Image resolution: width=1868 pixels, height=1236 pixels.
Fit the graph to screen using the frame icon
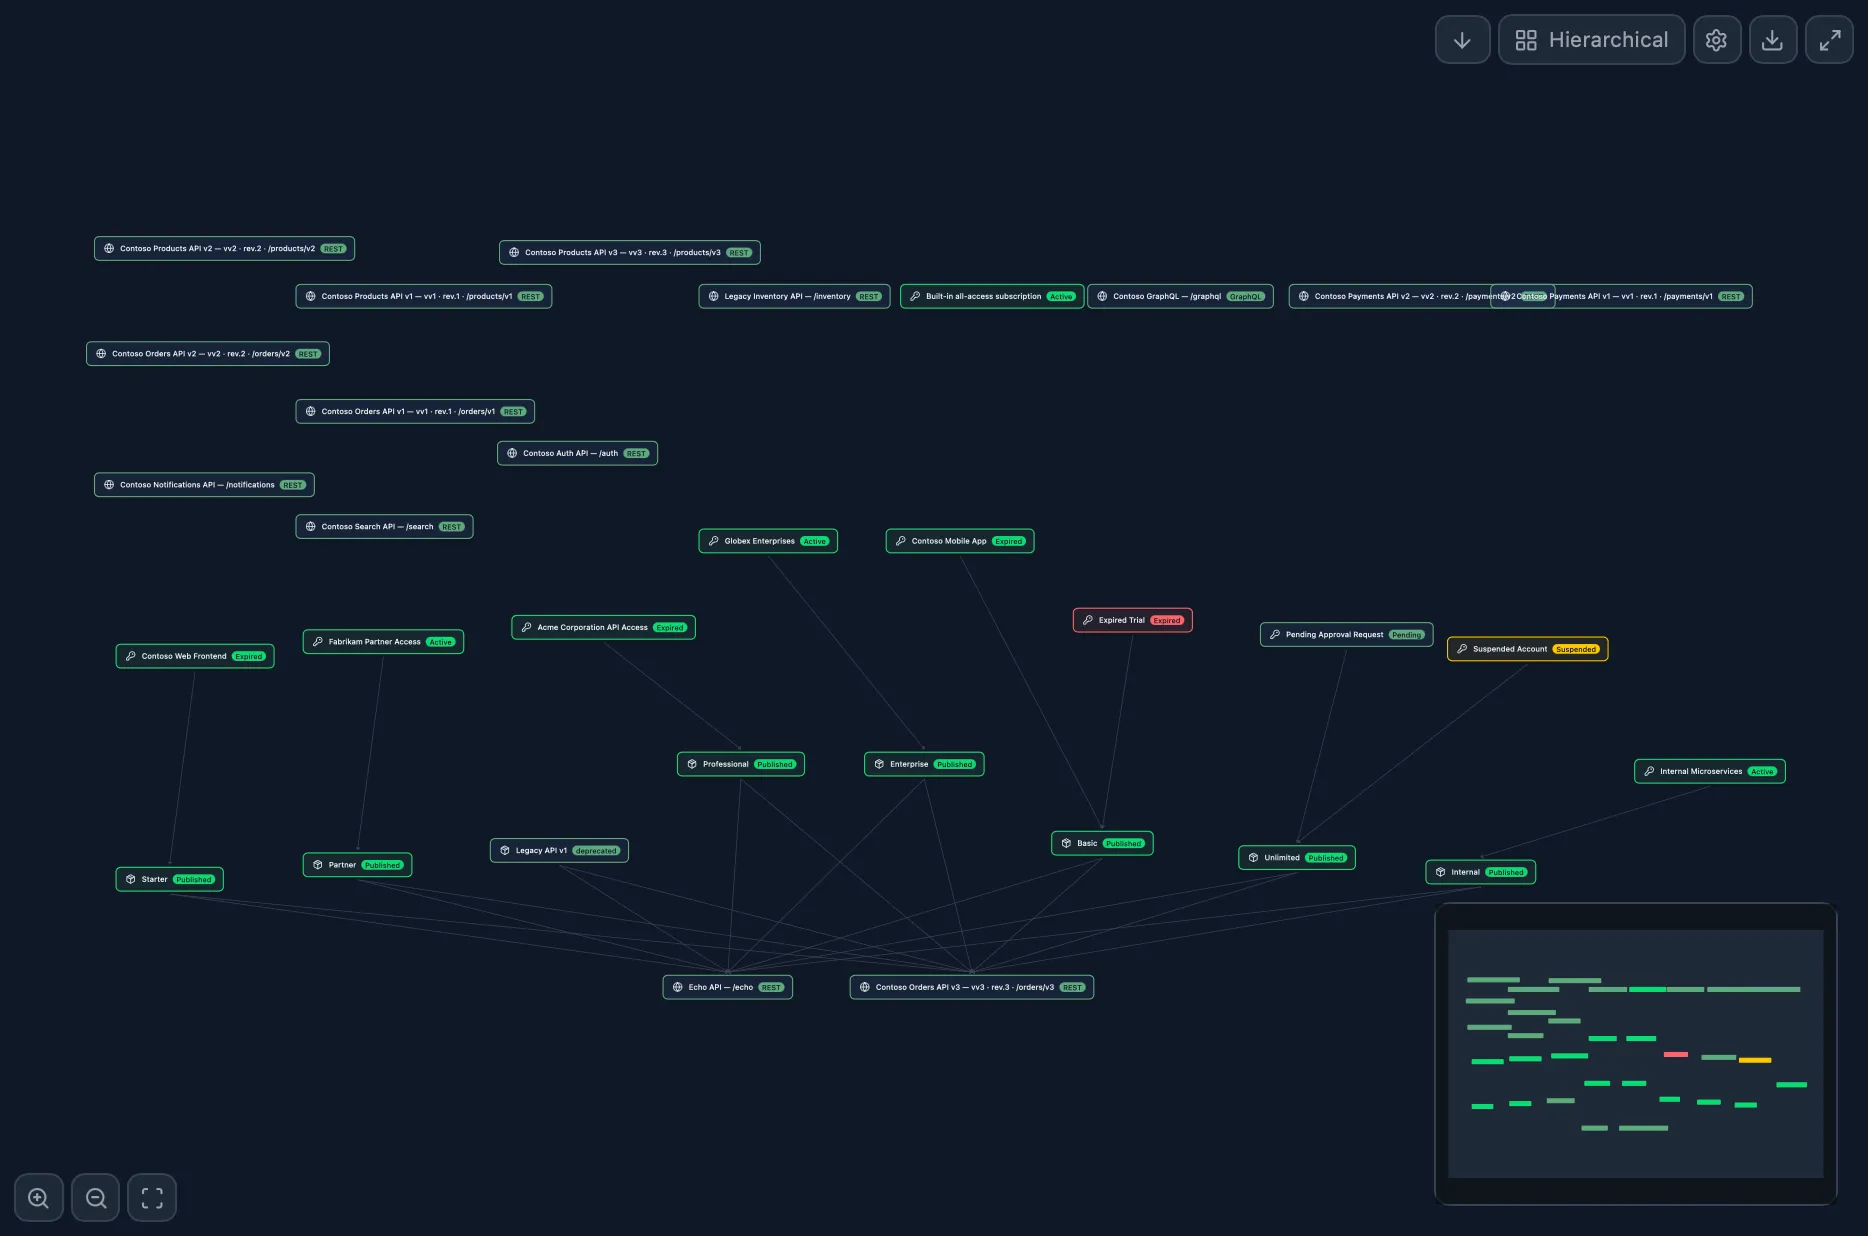pos(152,1197)
